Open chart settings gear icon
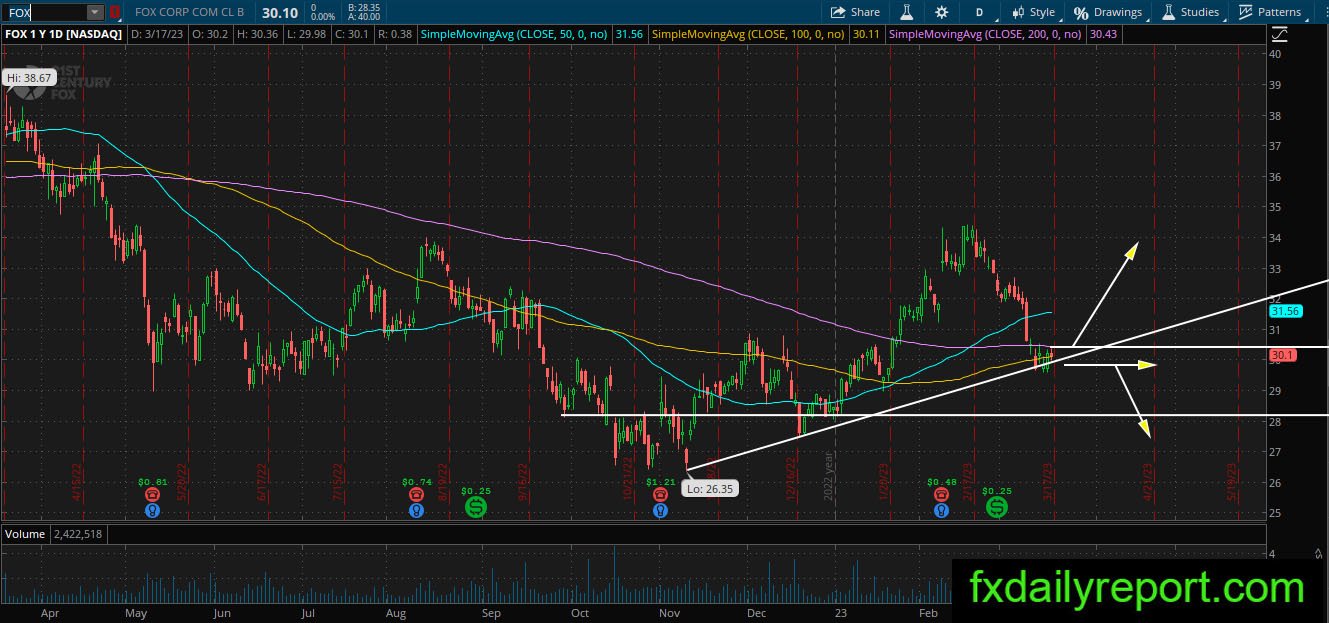This screenshot has height=623, width=1329. [x=941, y=12]
